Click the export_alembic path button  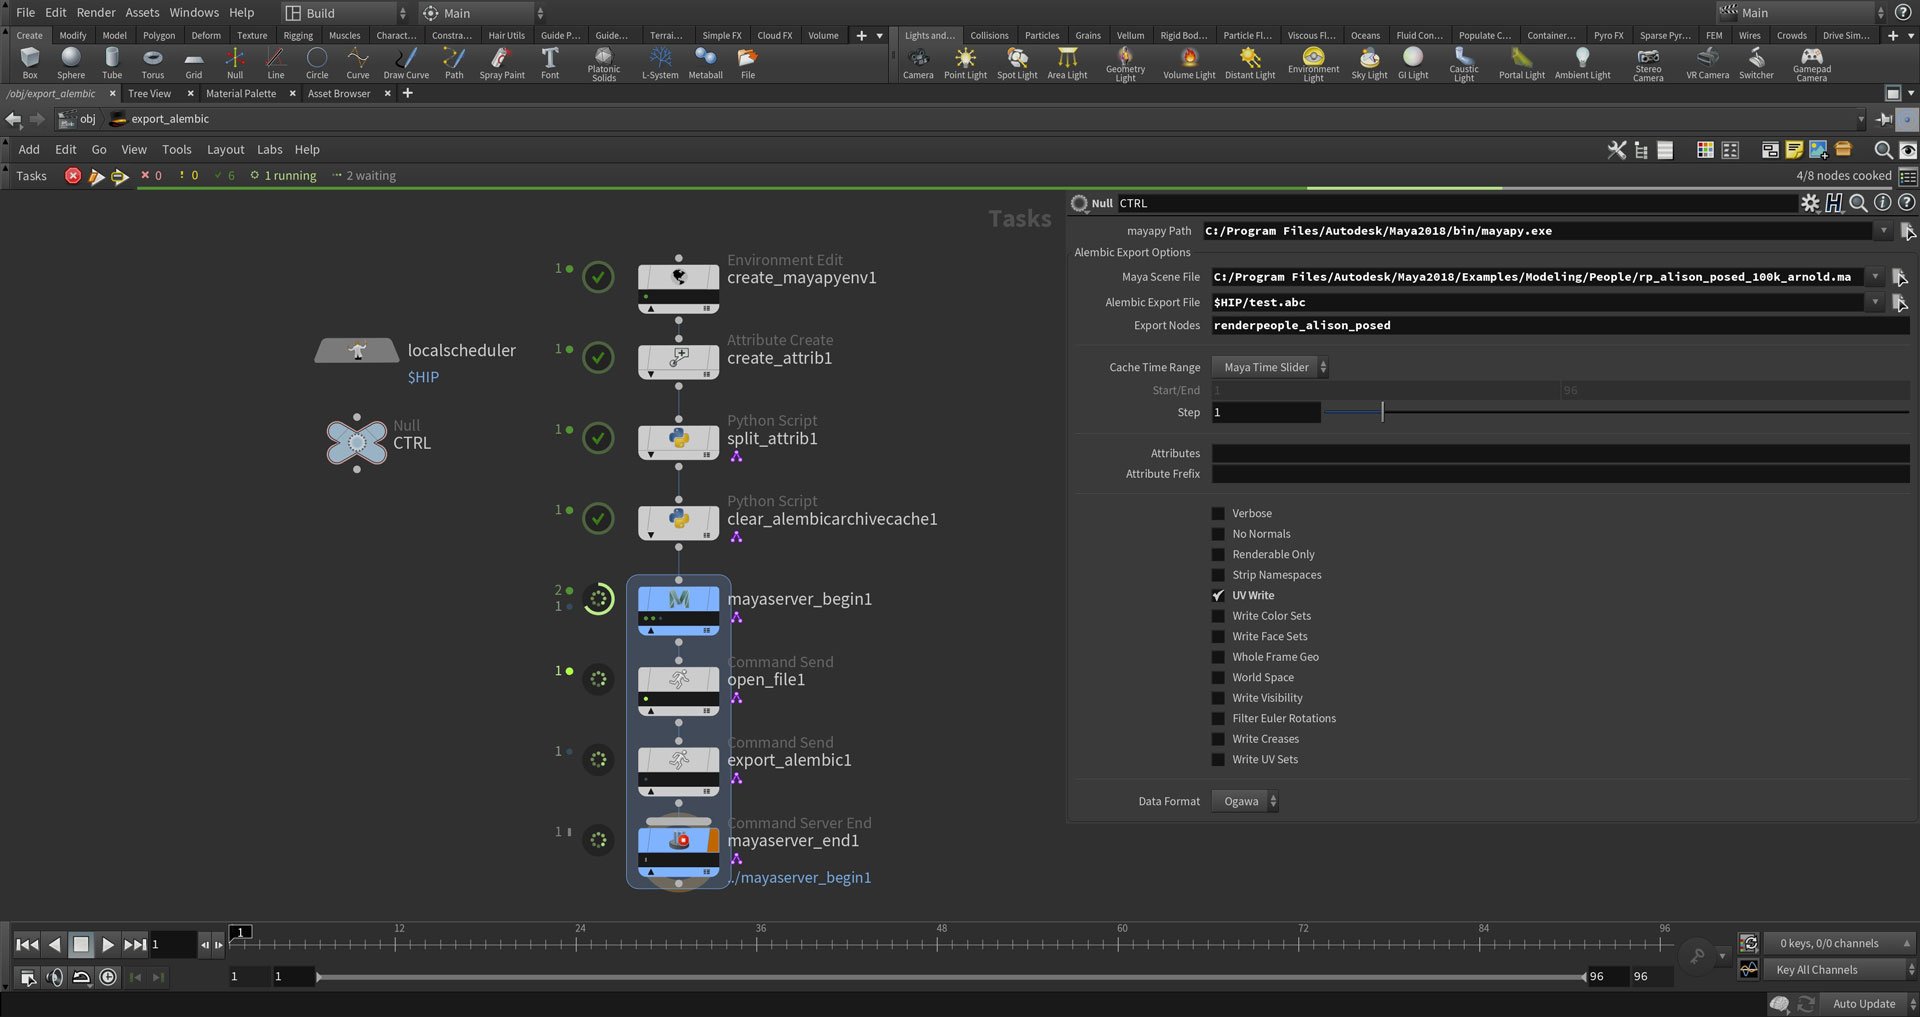[x=160, y=119]
